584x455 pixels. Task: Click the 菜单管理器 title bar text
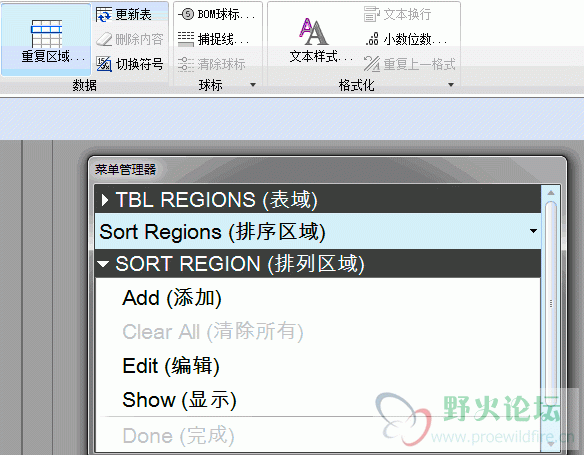[x=126, y=169]
